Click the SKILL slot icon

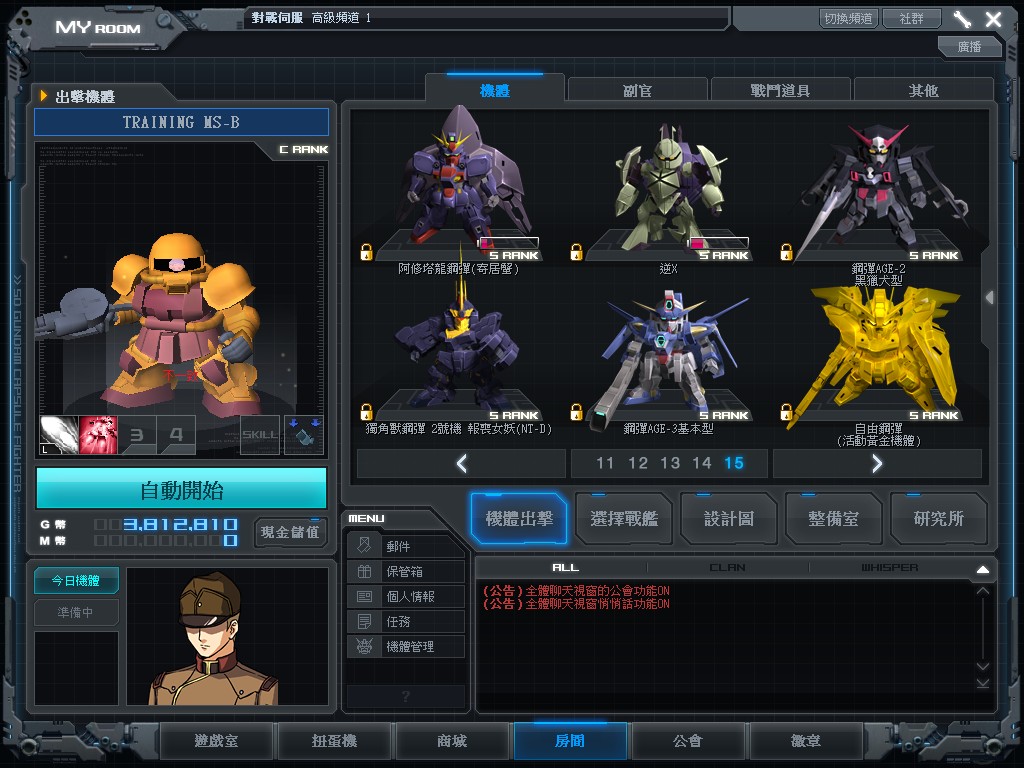coord(260,435)
